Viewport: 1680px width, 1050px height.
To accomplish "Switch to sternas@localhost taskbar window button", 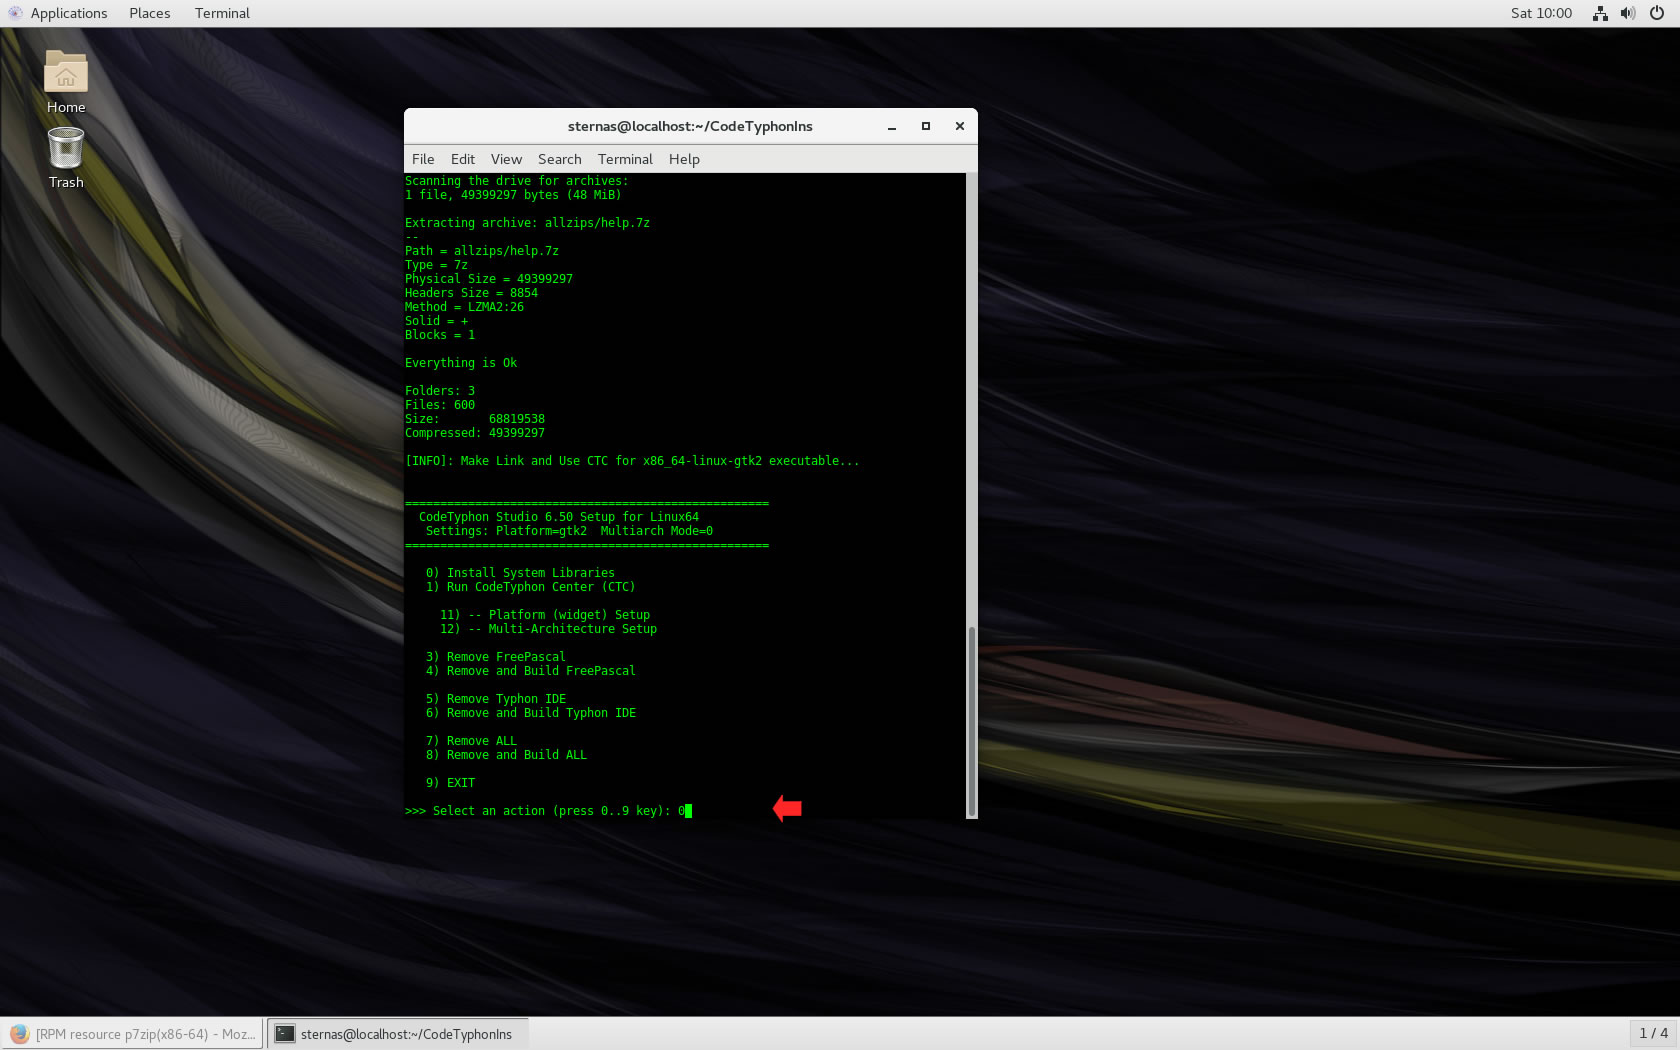I will pos(397,1034).
